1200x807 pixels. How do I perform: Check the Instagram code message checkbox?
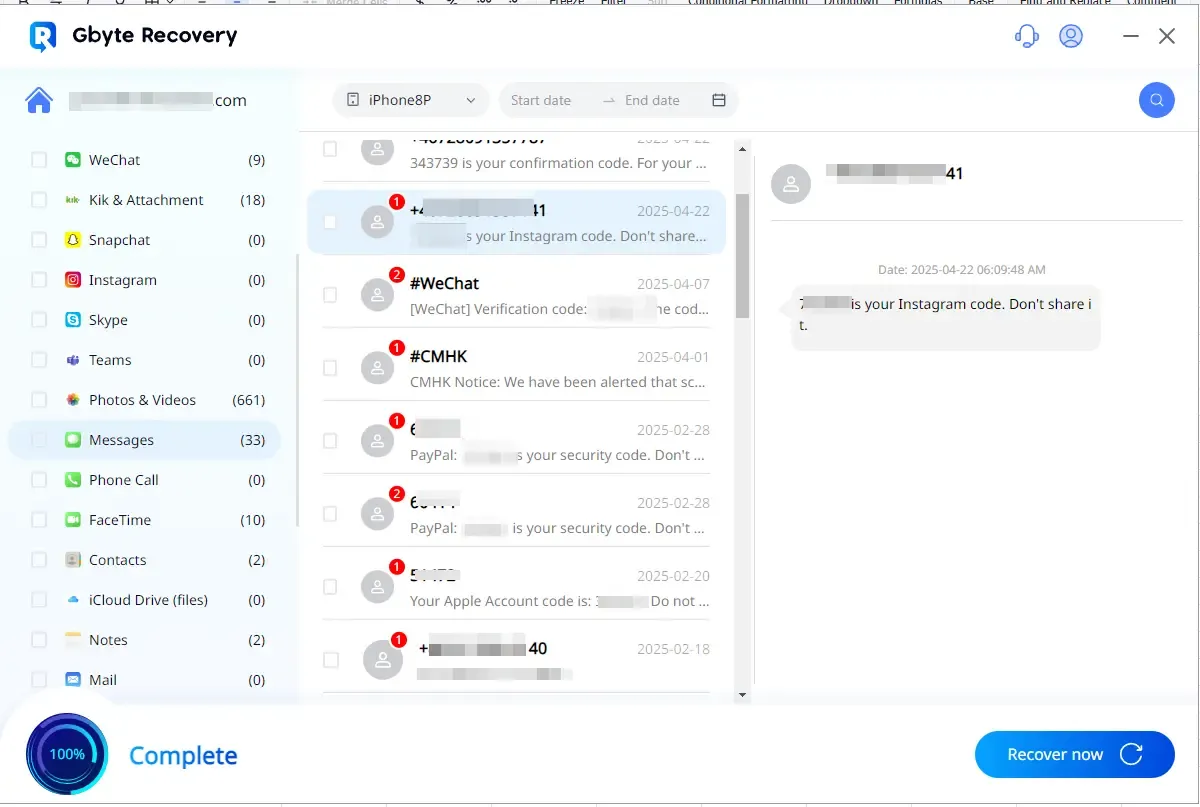click(330, 222)
